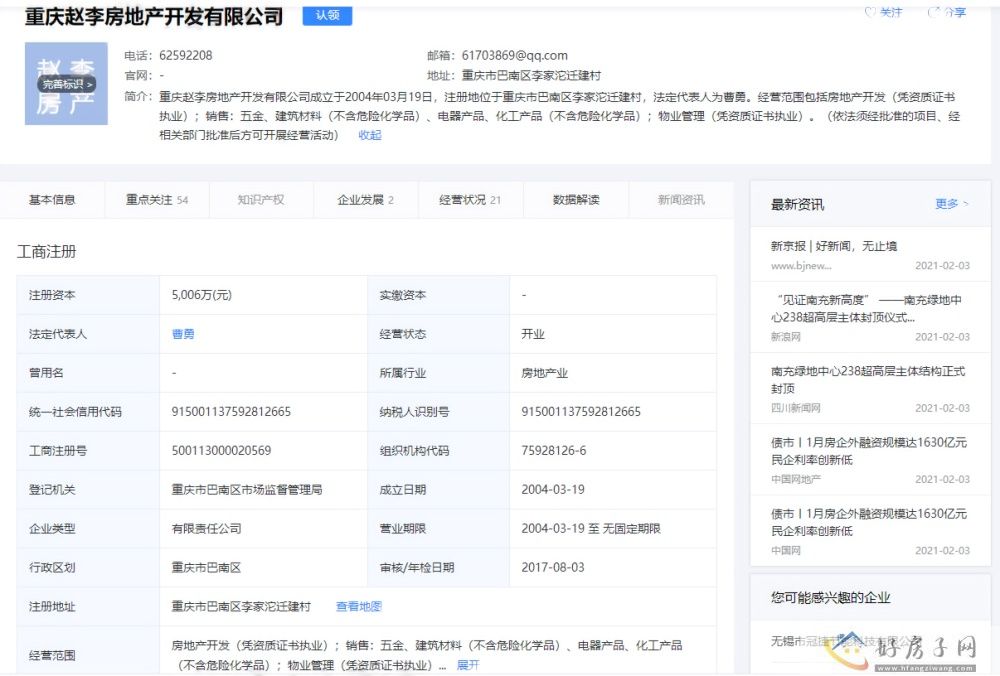Screen dimensions: 1000x676
Task: Select the 新闻资讯 tab
Action: point(681,200)
